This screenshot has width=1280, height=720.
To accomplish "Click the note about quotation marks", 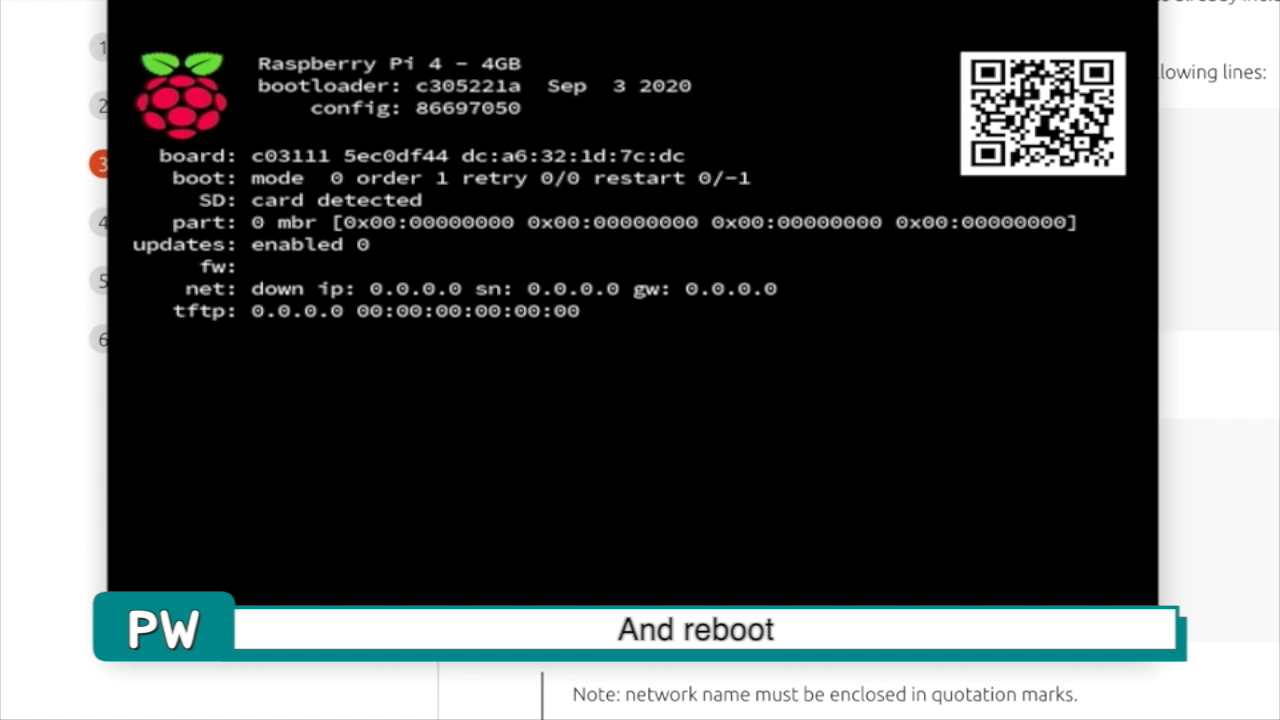I will pos(825,694).
